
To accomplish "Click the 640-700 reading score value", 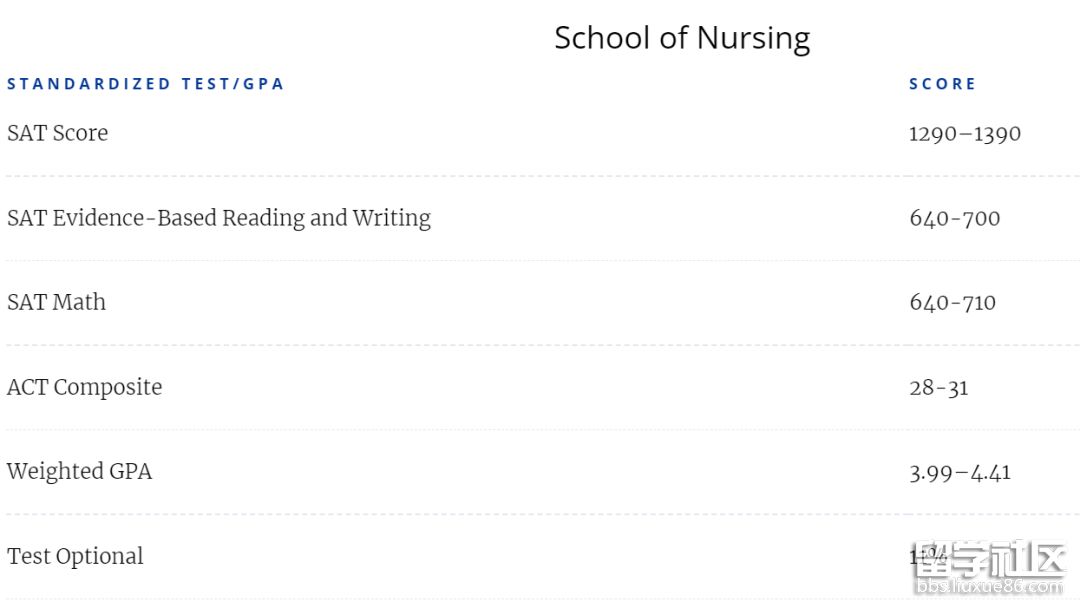I will click(x=955, y=218).
